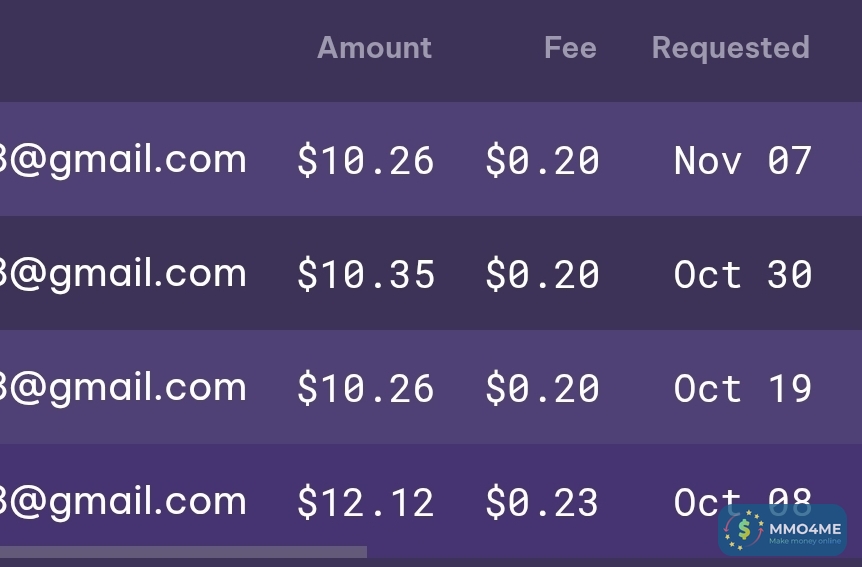Click the MMO4ME dollar logo icon
The height and width of the screenshot is (567, 862).
(x=743, y=530)
